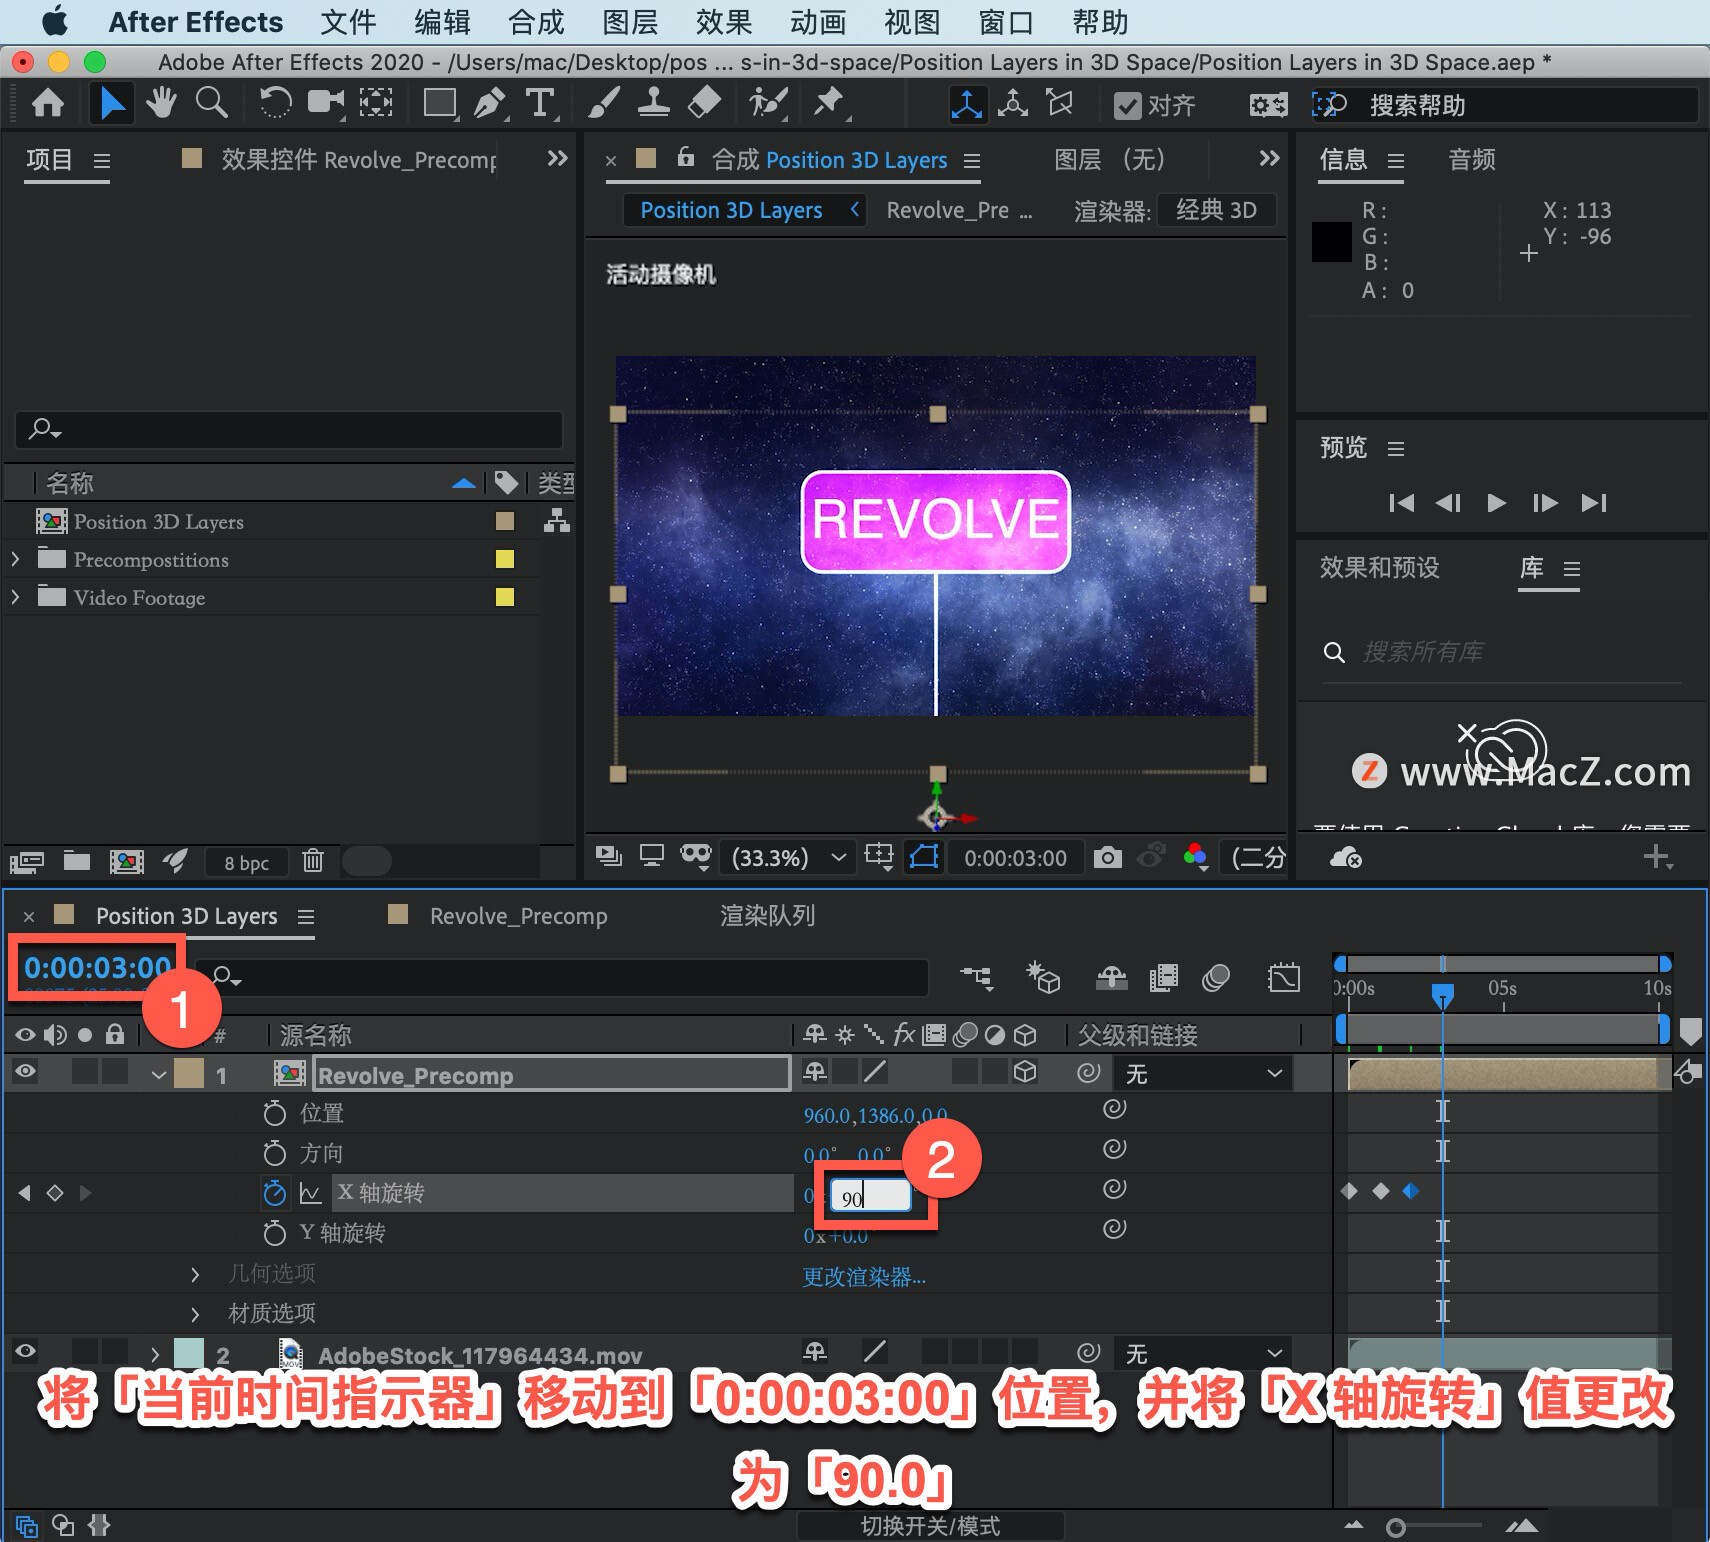Step to next frame in preview
The image size is (1710, 1542).
point(1545,503)
